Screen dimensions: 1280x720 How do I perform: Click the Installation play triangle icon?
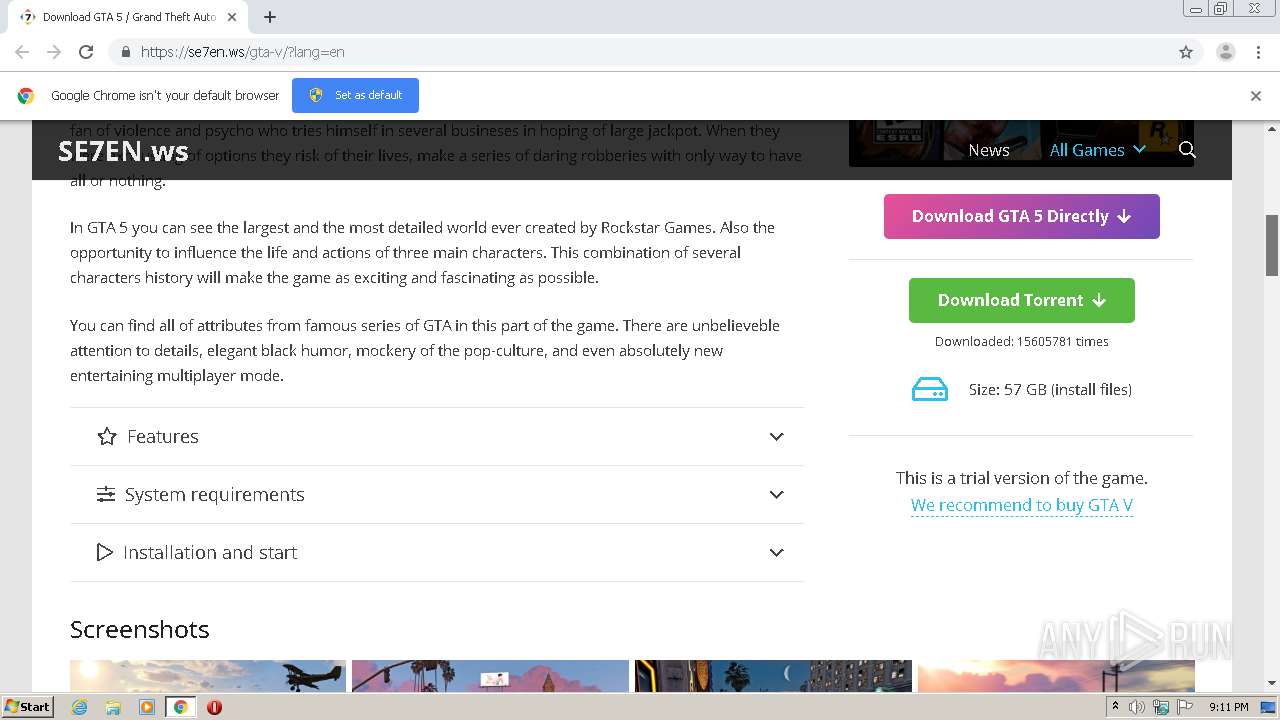click(x=104, y=552)
